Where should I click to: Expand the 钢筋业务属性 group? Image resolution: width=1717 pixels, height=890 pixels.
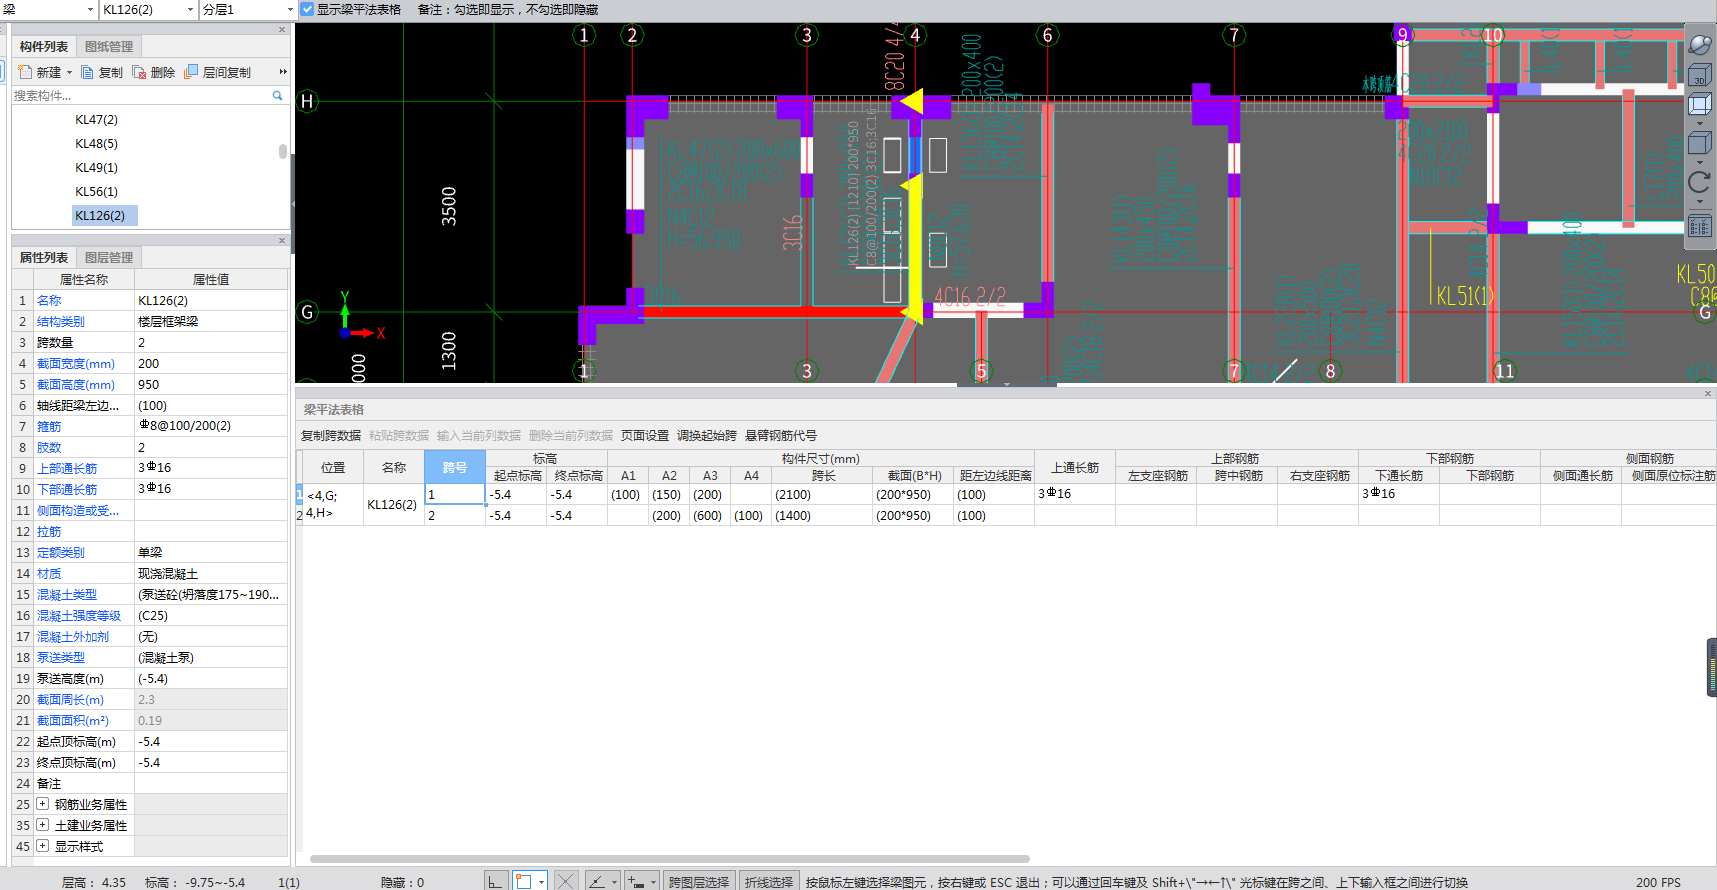(43, 804)
